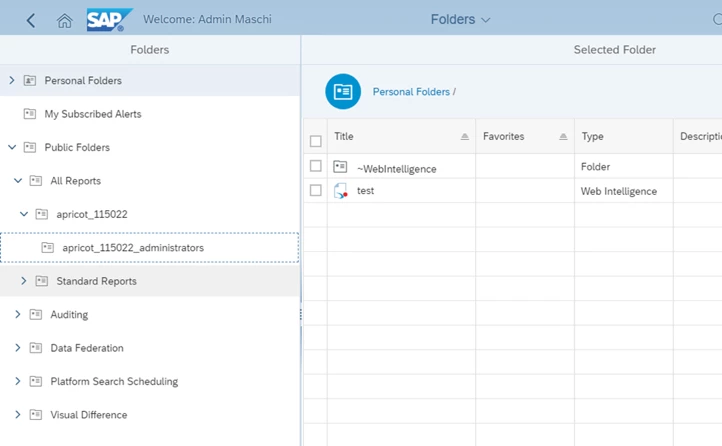Click the Platform Search Scheduling folder icon
722x446 pixels.
tap(36, 381)
